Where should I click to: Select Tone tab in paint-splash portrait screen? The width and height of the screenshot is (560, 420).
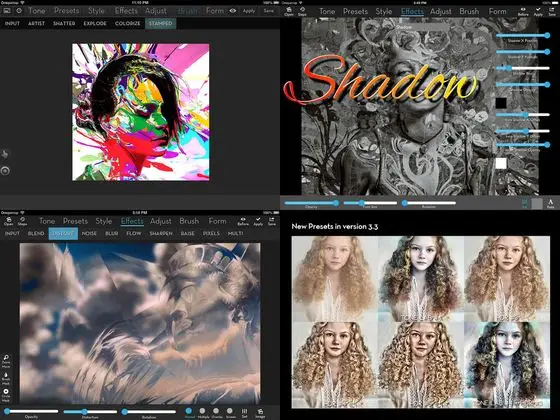(37, 11)
